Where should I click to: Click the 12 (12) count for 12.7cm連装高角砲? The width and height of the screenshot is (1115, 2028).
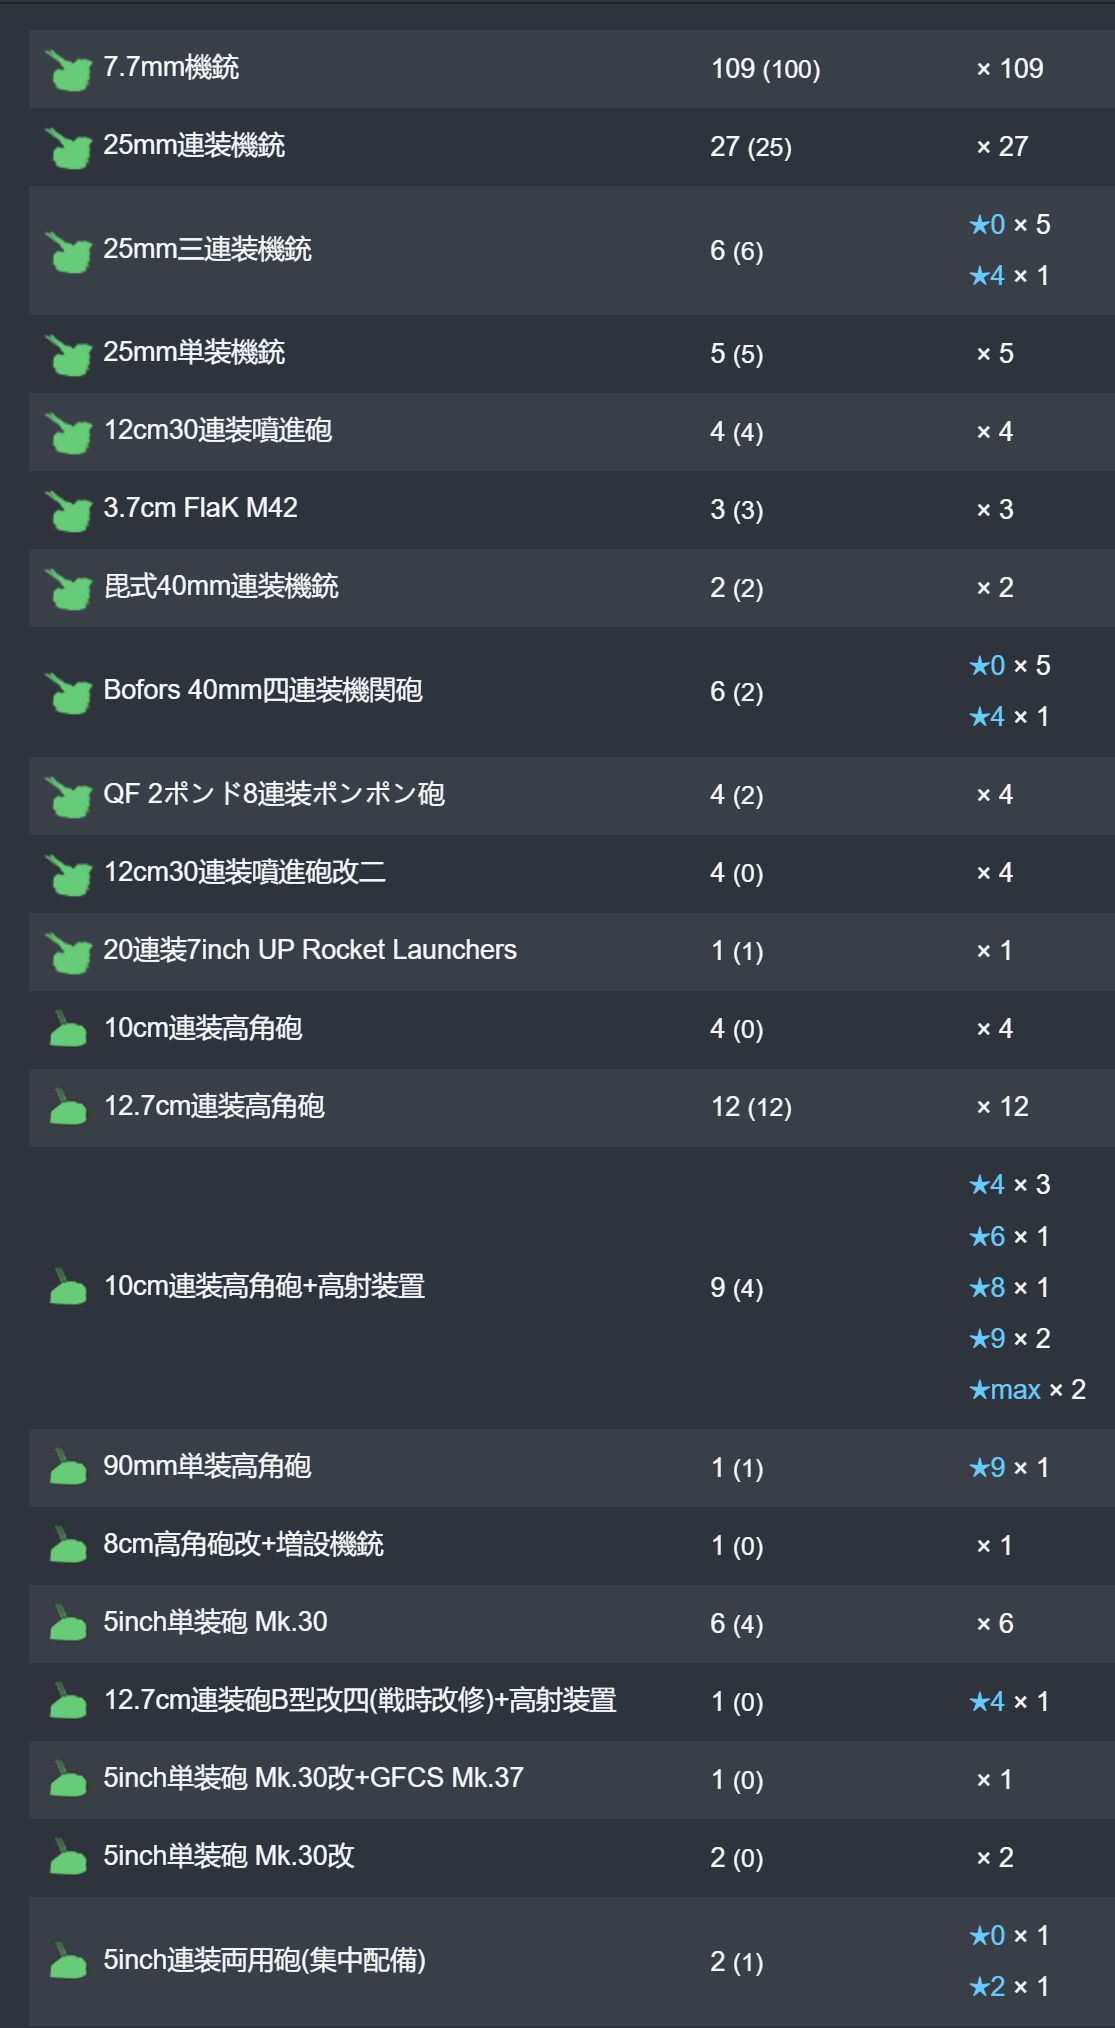751,1107
